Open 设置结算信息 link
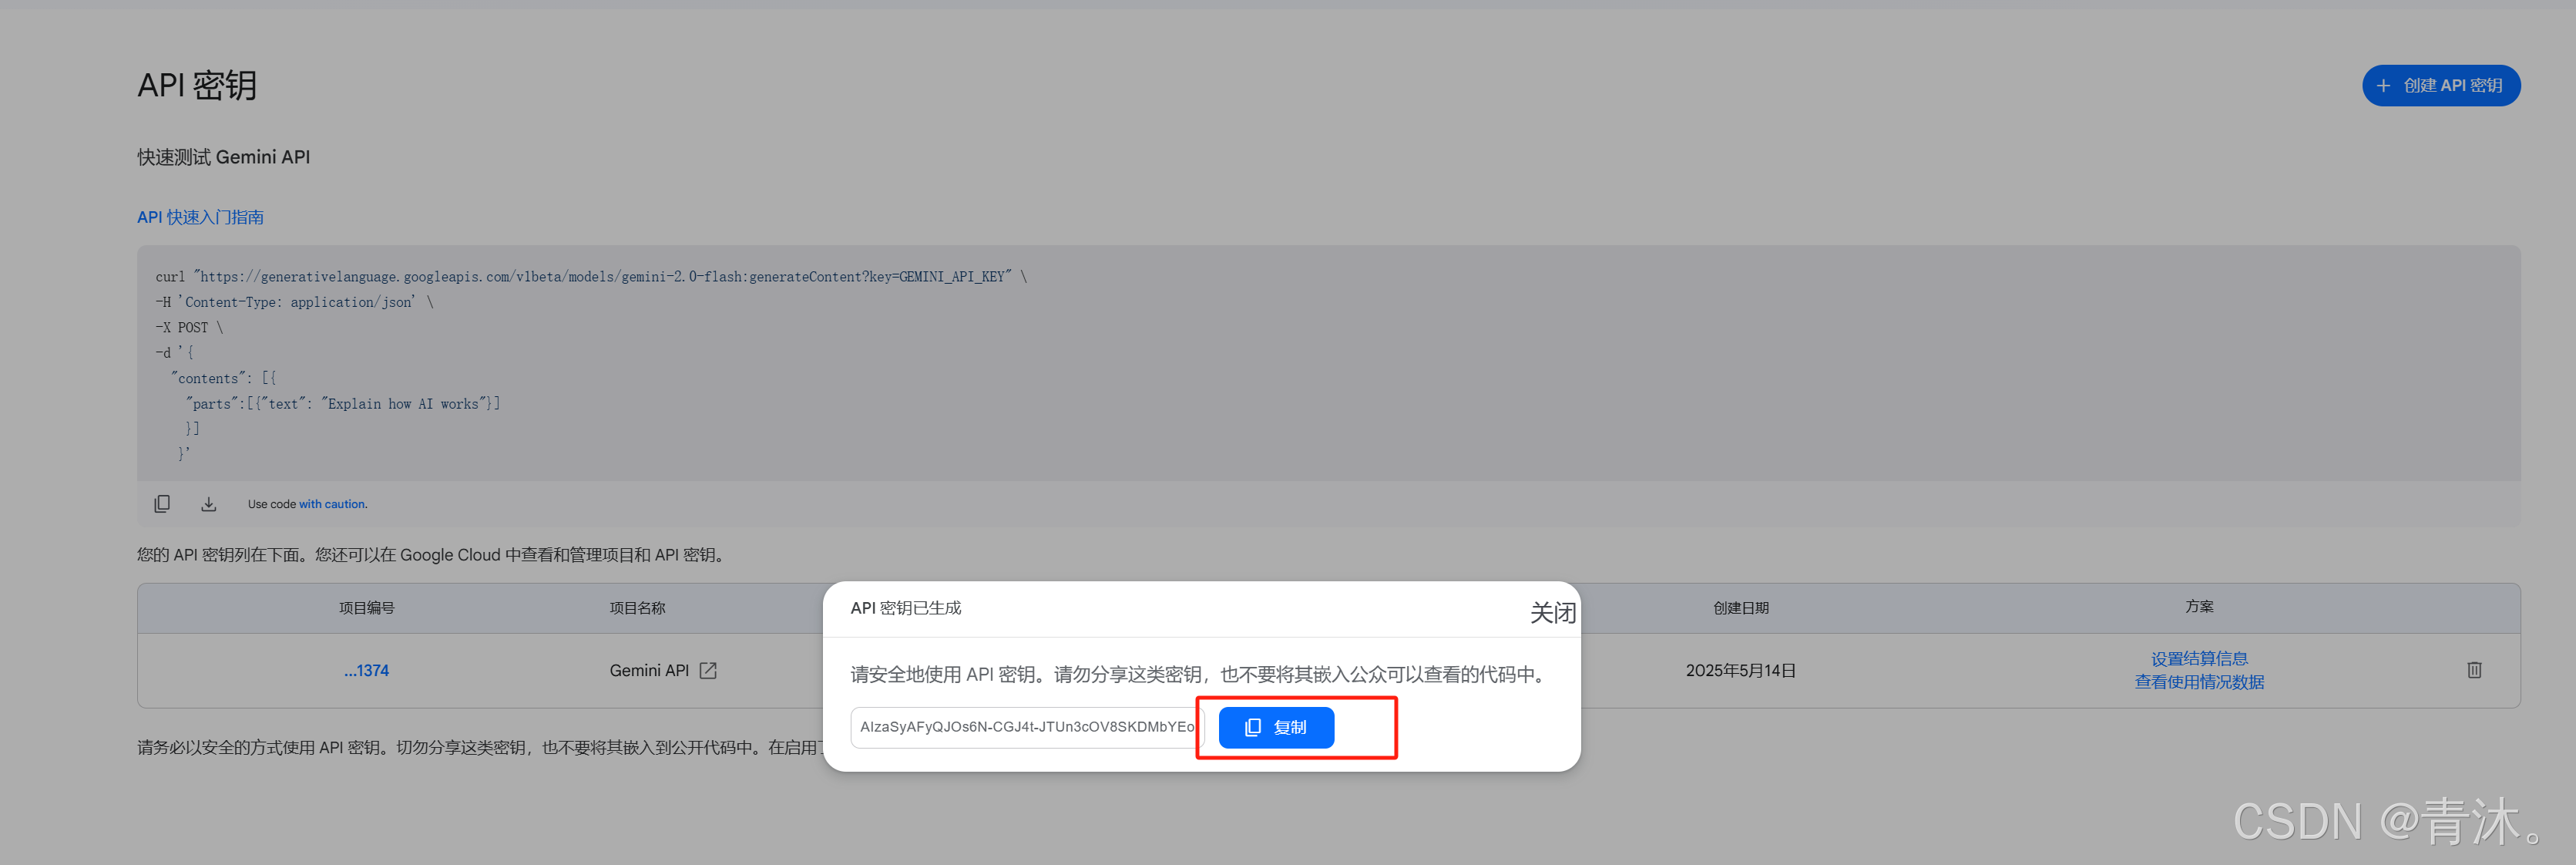 pos(2199,659)
